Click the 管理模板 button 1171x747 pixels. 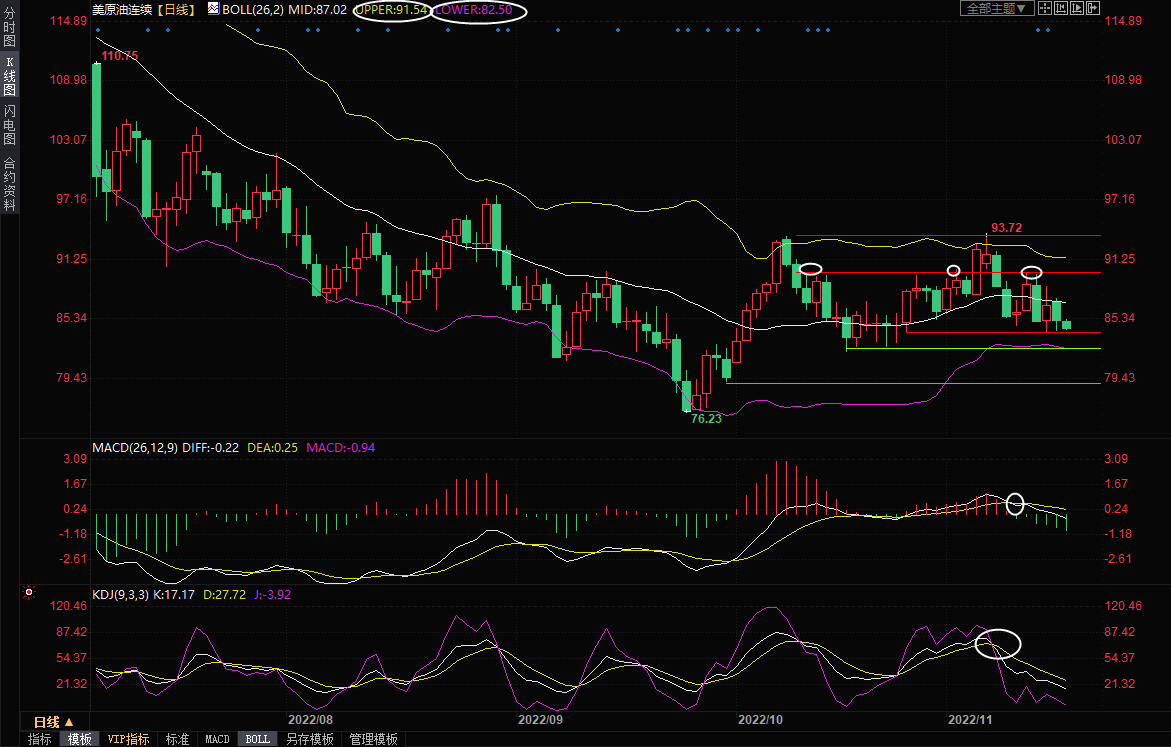point(372,739)
